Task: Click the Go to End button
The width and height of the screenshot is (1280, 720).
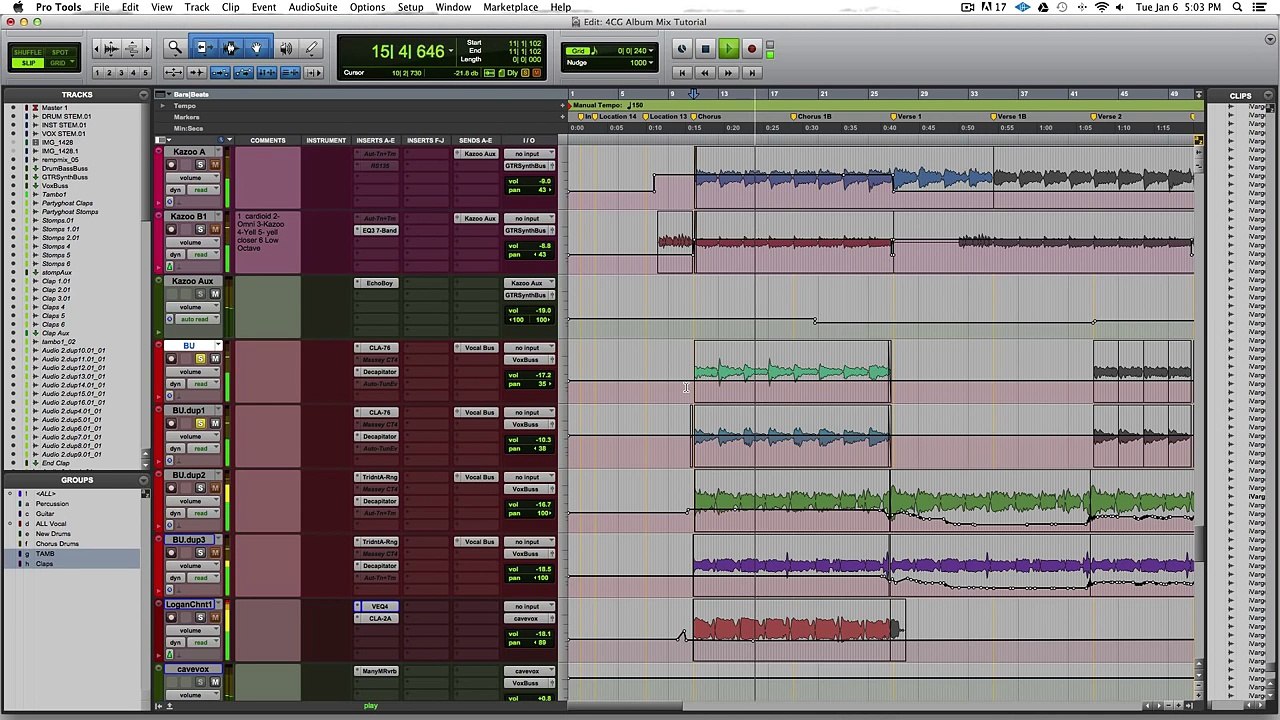Action: point(751,73)
